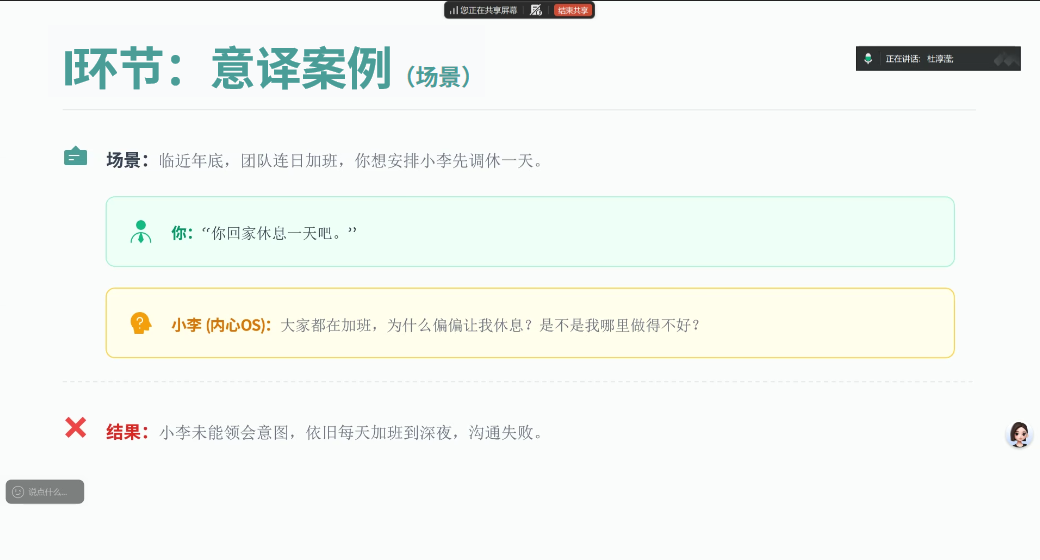
Task: Click the 结果 label in red
Action: click(x=127, y=433)
